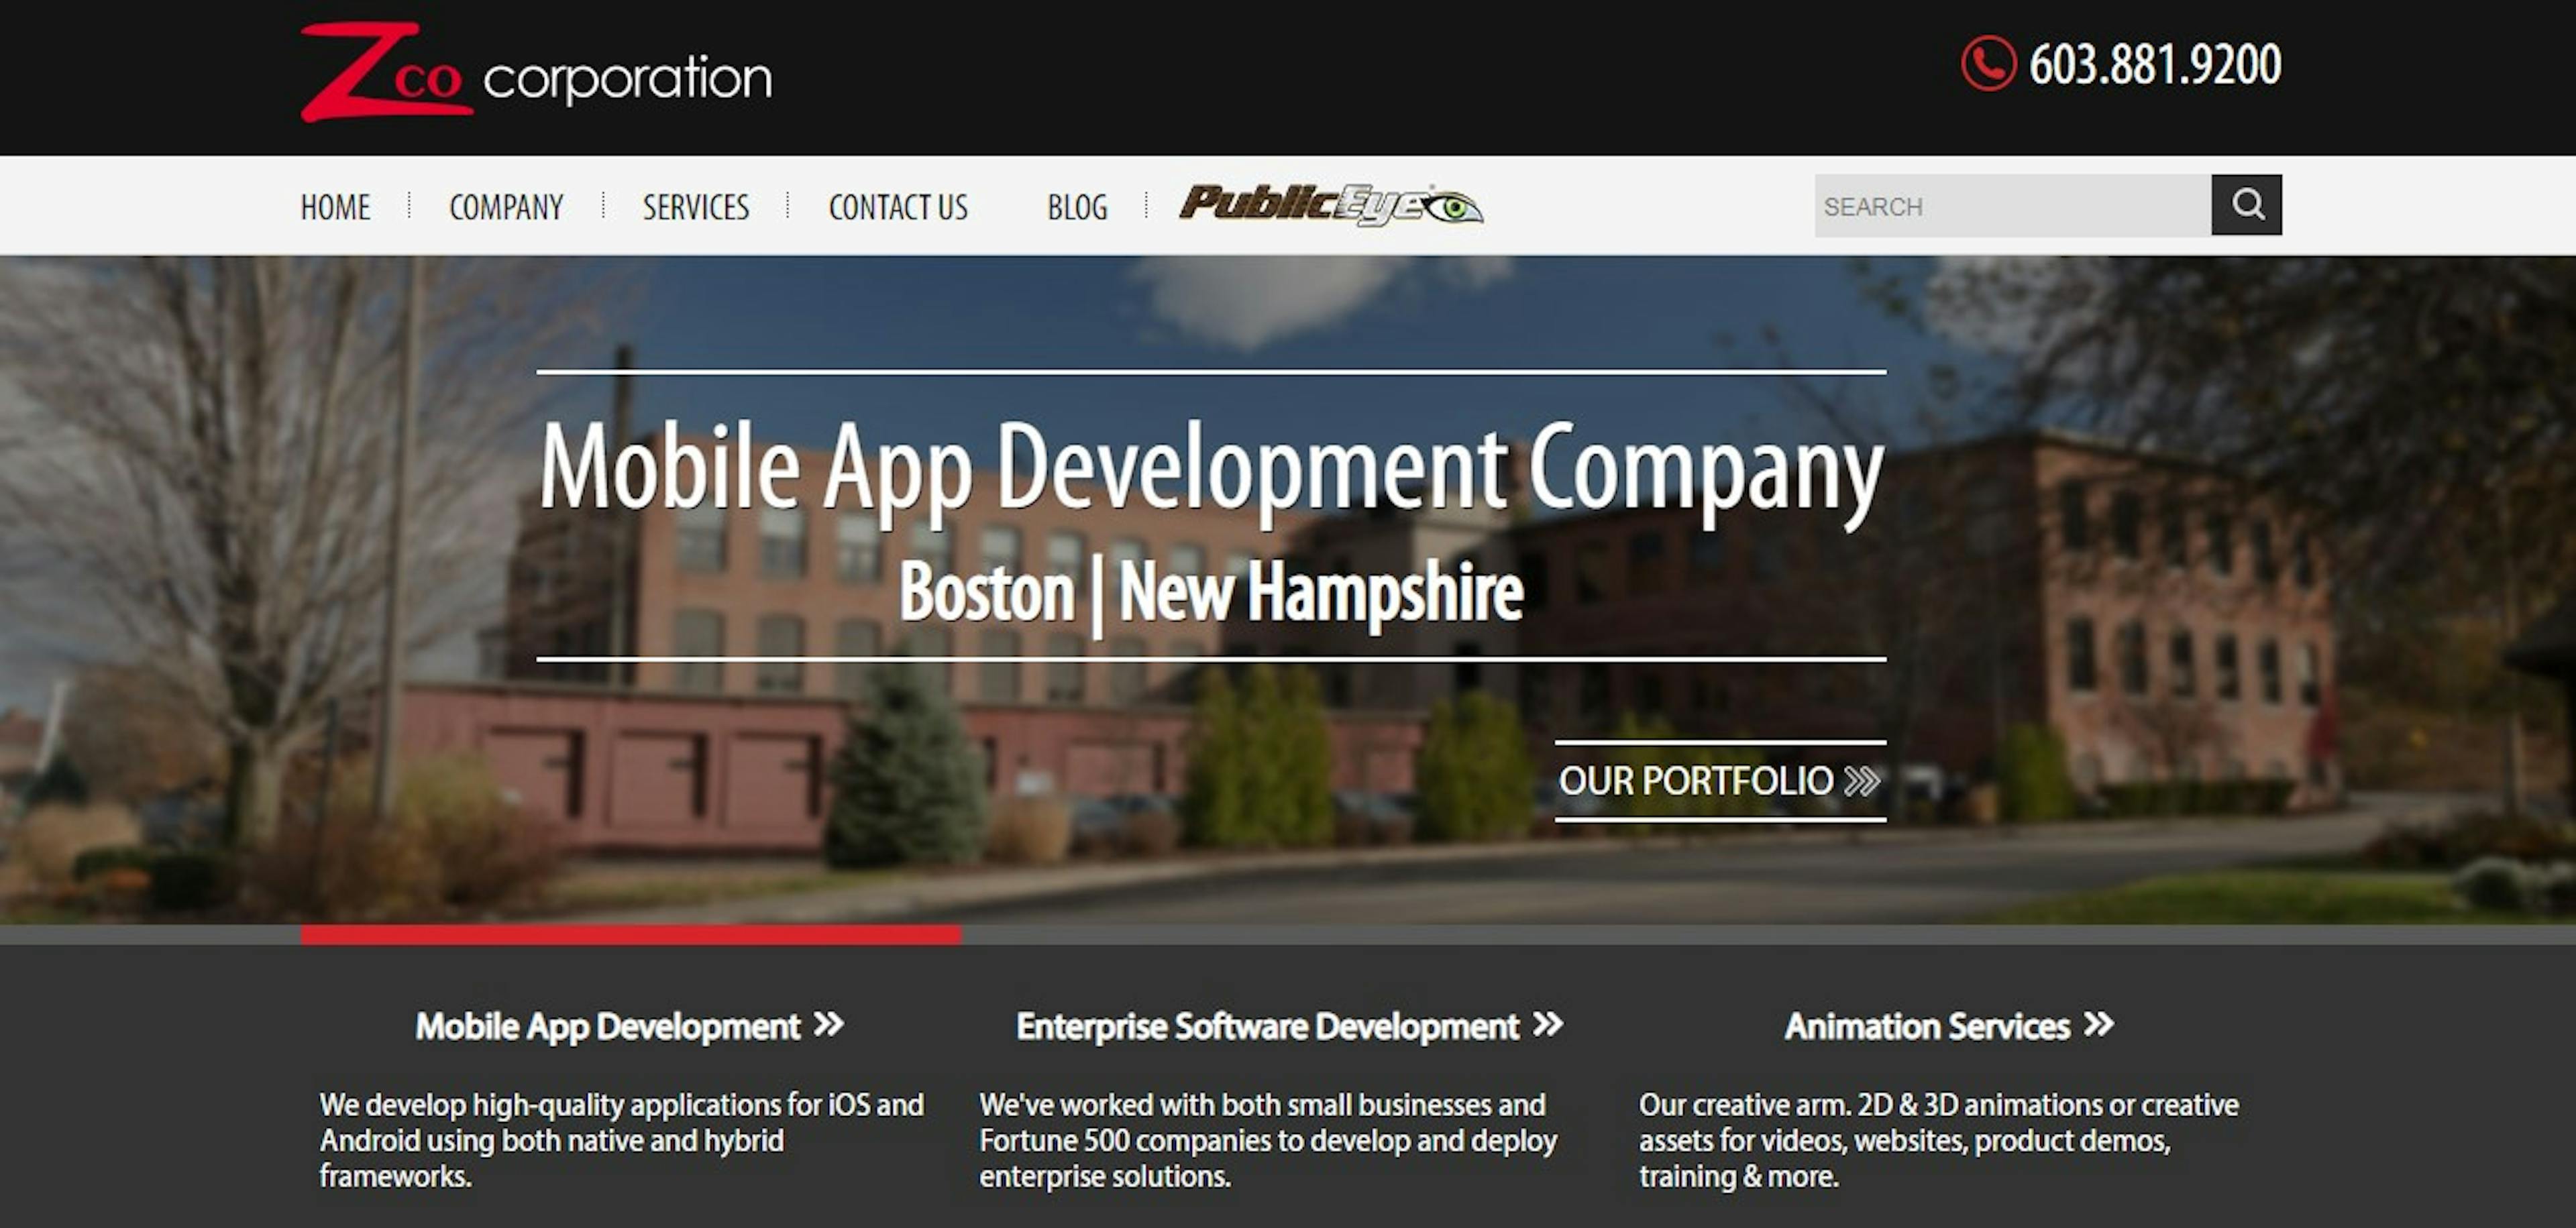Open the SERVICES menu item
The image size is (2576, 1228).
(x=696, y=207)
